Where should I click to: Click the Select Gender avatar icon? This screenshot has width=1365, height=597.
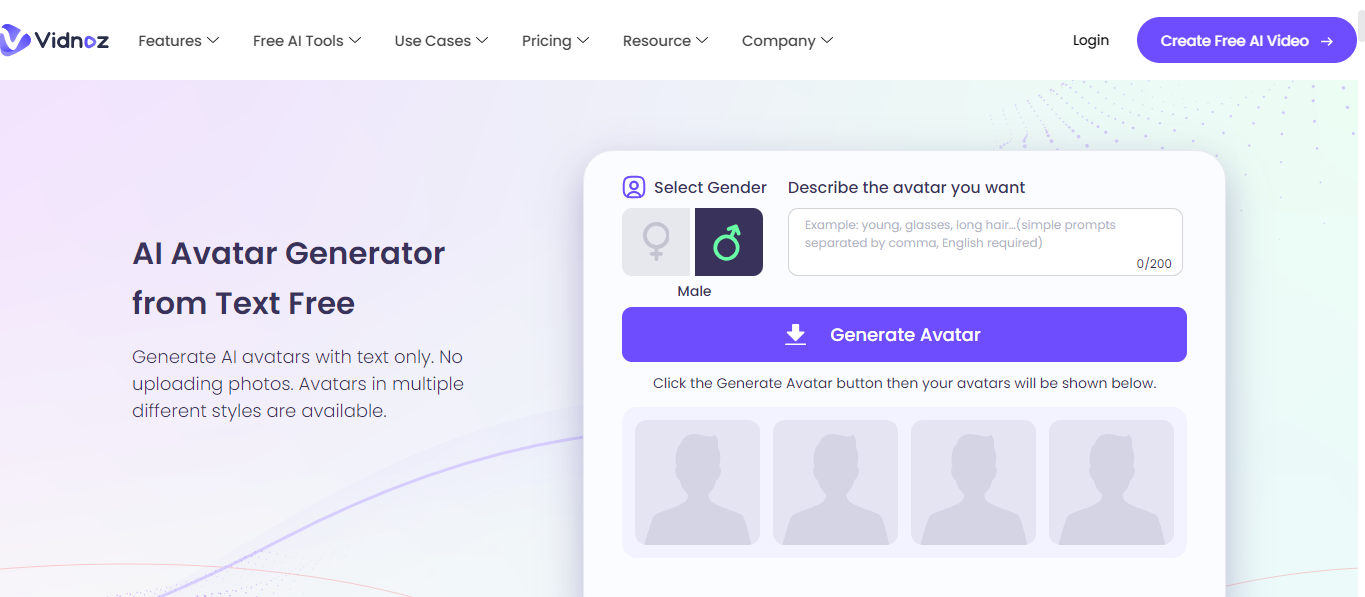(x=632, y=187)
